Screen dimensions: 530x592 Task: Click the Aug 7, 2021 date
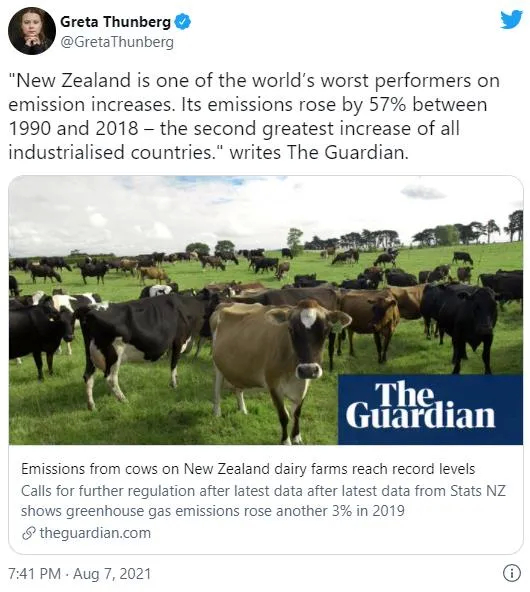coord(112,574)
